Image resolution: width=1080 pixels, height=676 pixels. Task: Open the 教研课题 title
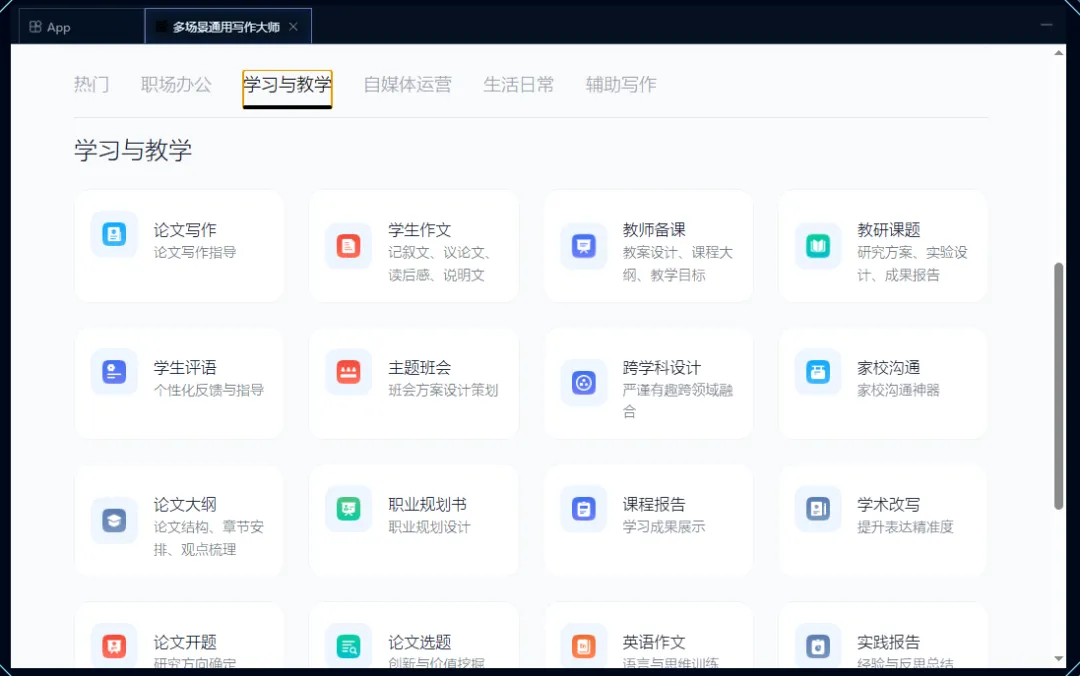pos(889,229)
